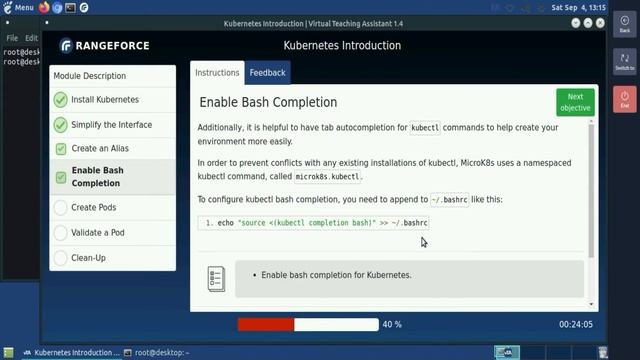Switch to Kubernetes Introduction taskbar entry
Screen dimensions: 640x360
click(x=71, y=353)
